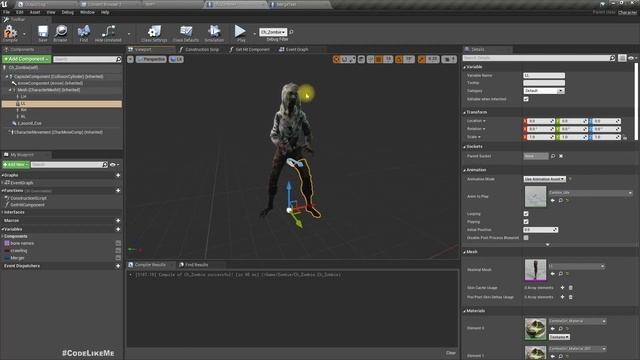640x360 pixels.
Task: Open My Blueprint view options eye icon
Action: 114,164
